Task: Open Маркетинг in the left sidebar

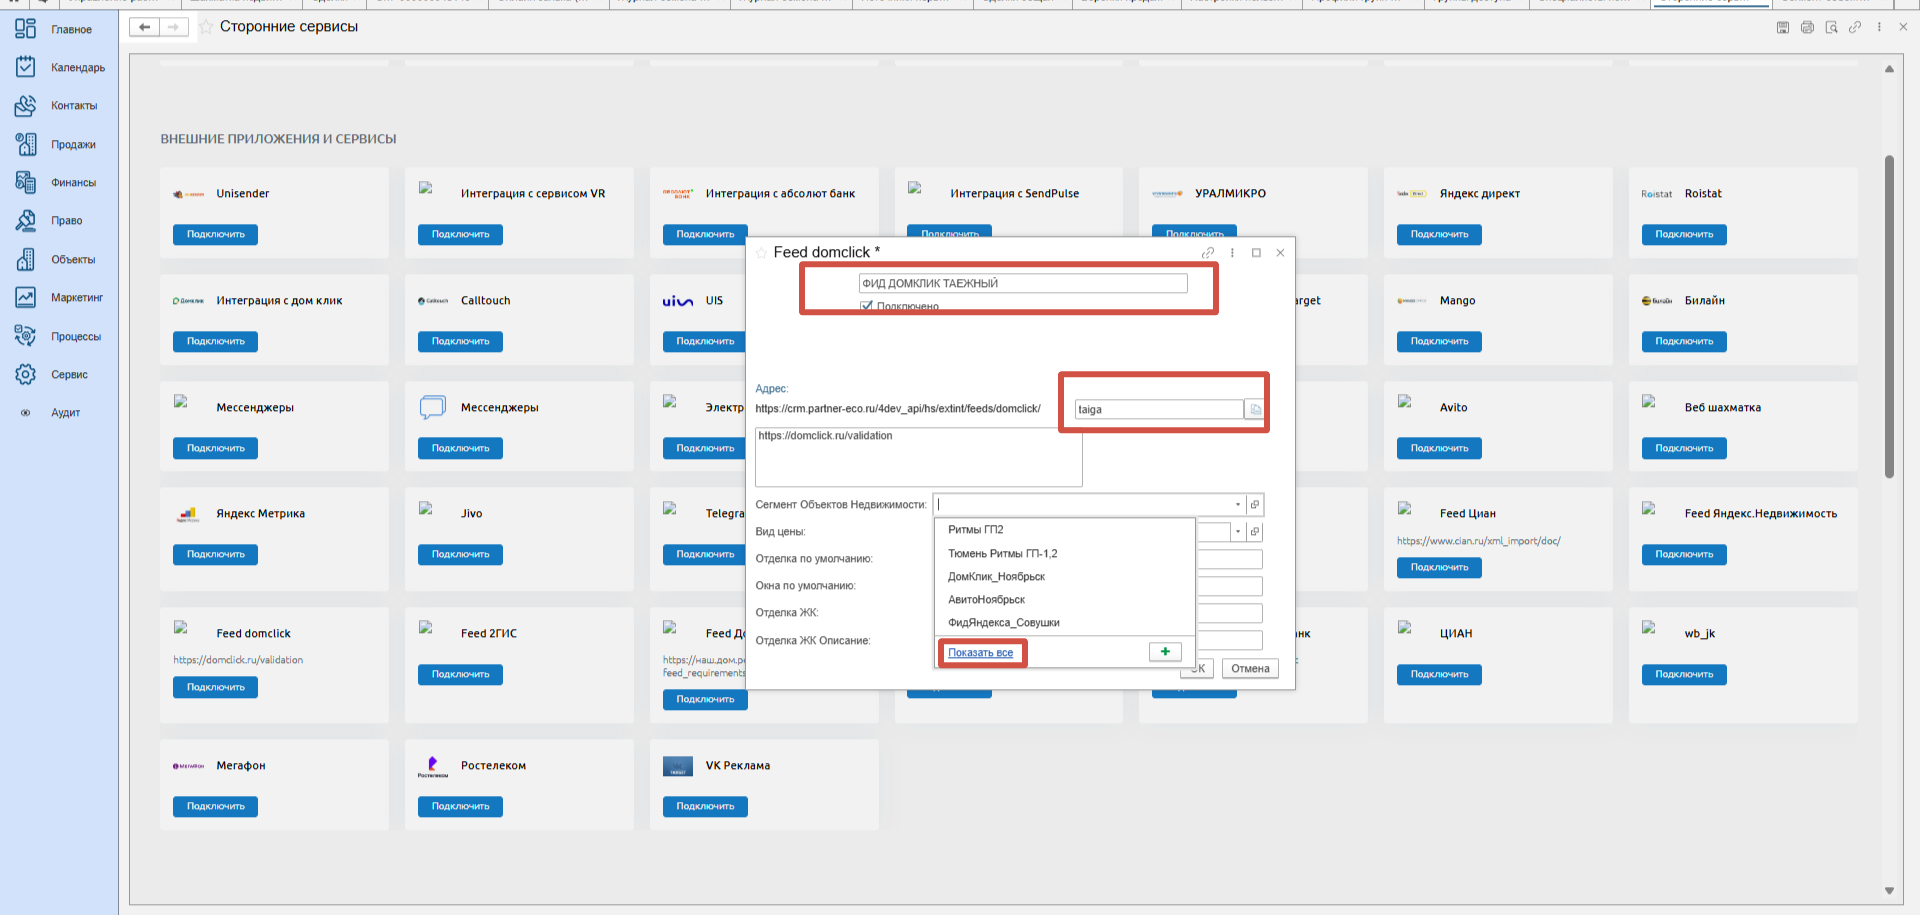Action: (76, 297)
